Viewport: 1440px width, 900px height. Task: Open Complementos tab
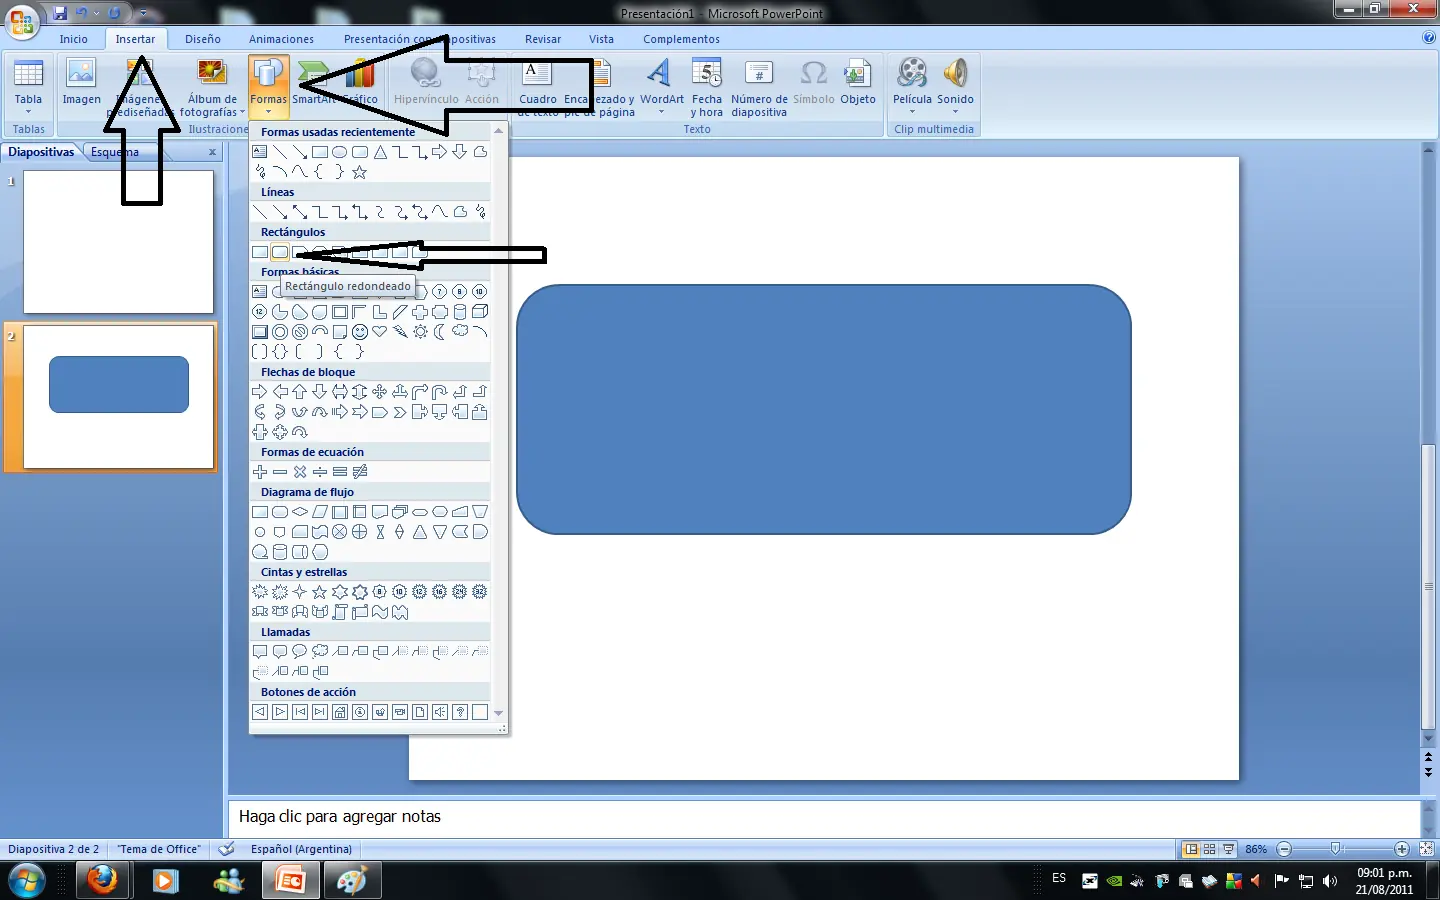pos(681,39)
